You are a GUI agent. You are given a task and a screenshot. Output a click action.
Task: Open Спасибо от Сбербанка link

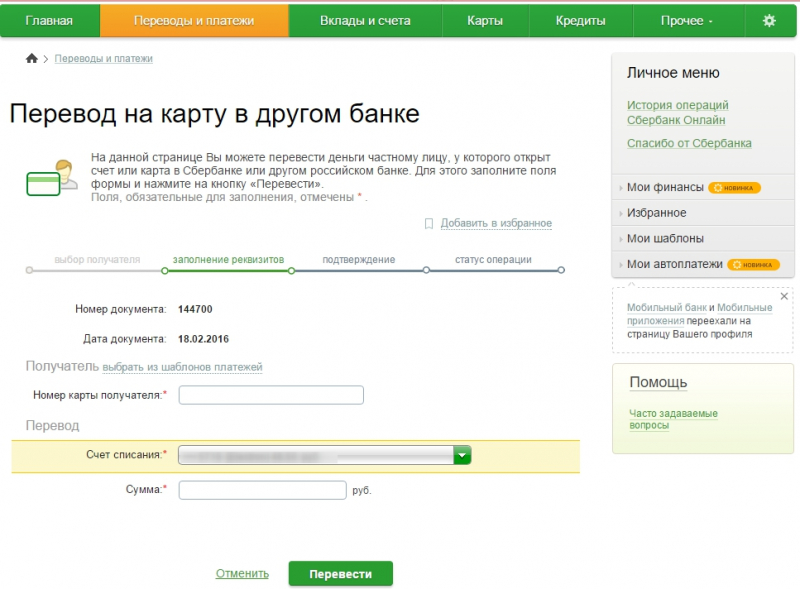689,143
